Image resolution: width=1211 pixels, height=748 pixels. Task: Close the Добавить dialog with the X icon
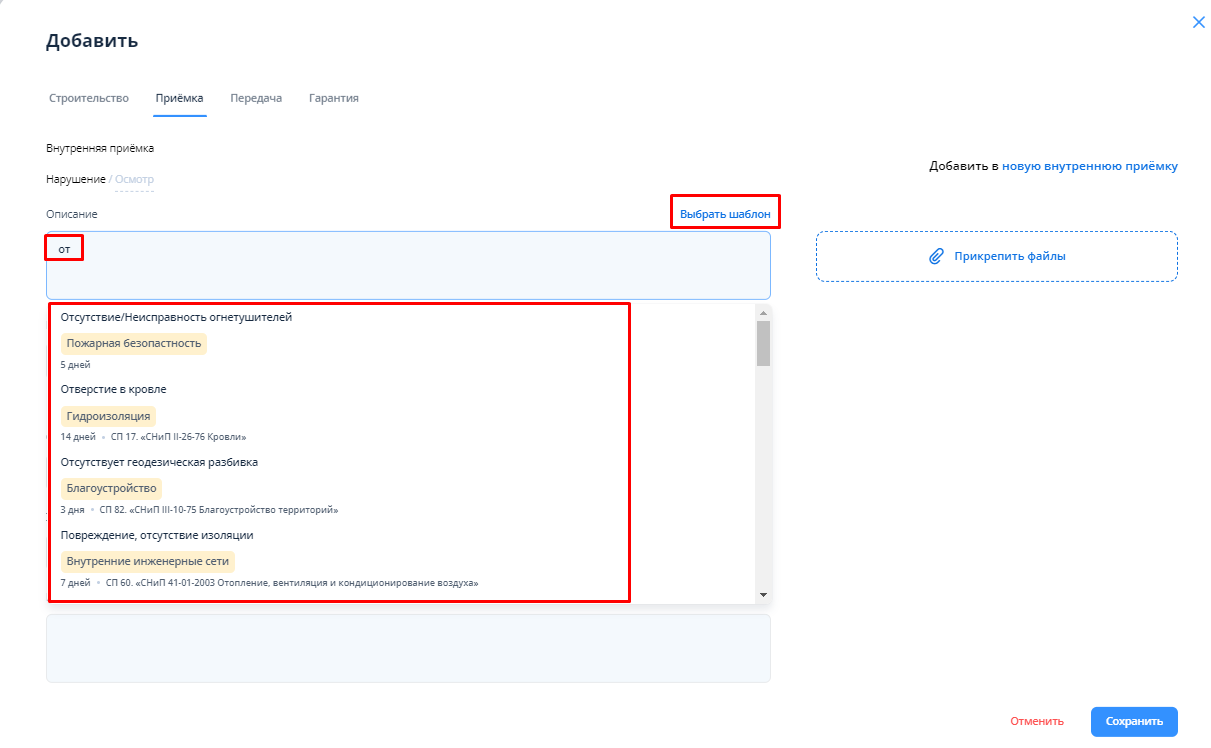pyautogui.click(x=1198, y=22)
